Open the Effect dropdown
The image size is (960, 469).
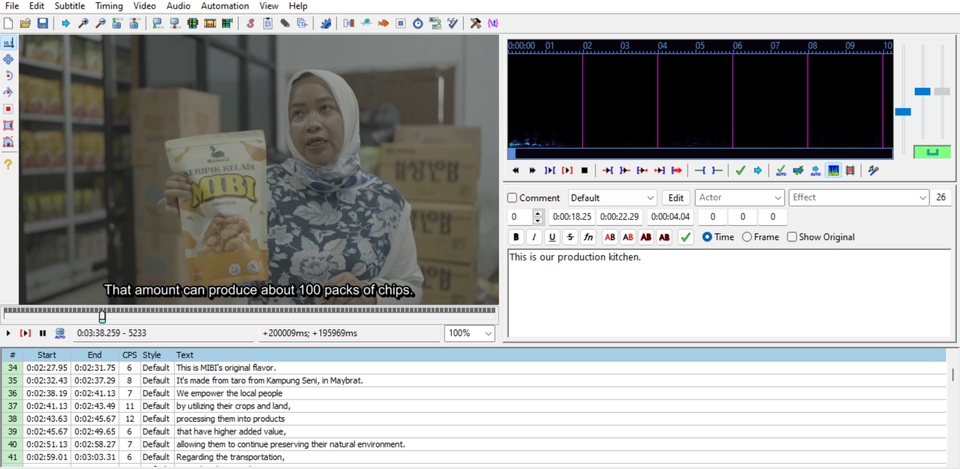(x=859, y=198)
